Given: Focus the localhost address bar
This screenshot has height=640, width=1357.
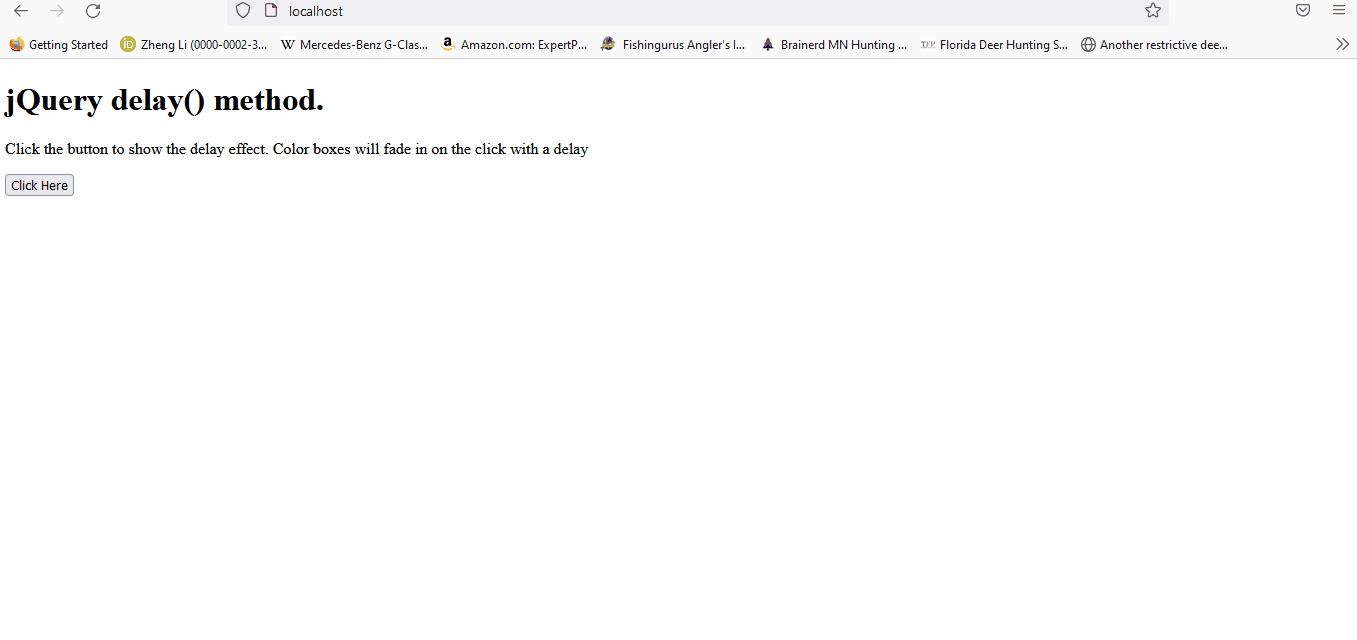Looking at the screenshot, I should pyautogui.click(x=700, y=11).
